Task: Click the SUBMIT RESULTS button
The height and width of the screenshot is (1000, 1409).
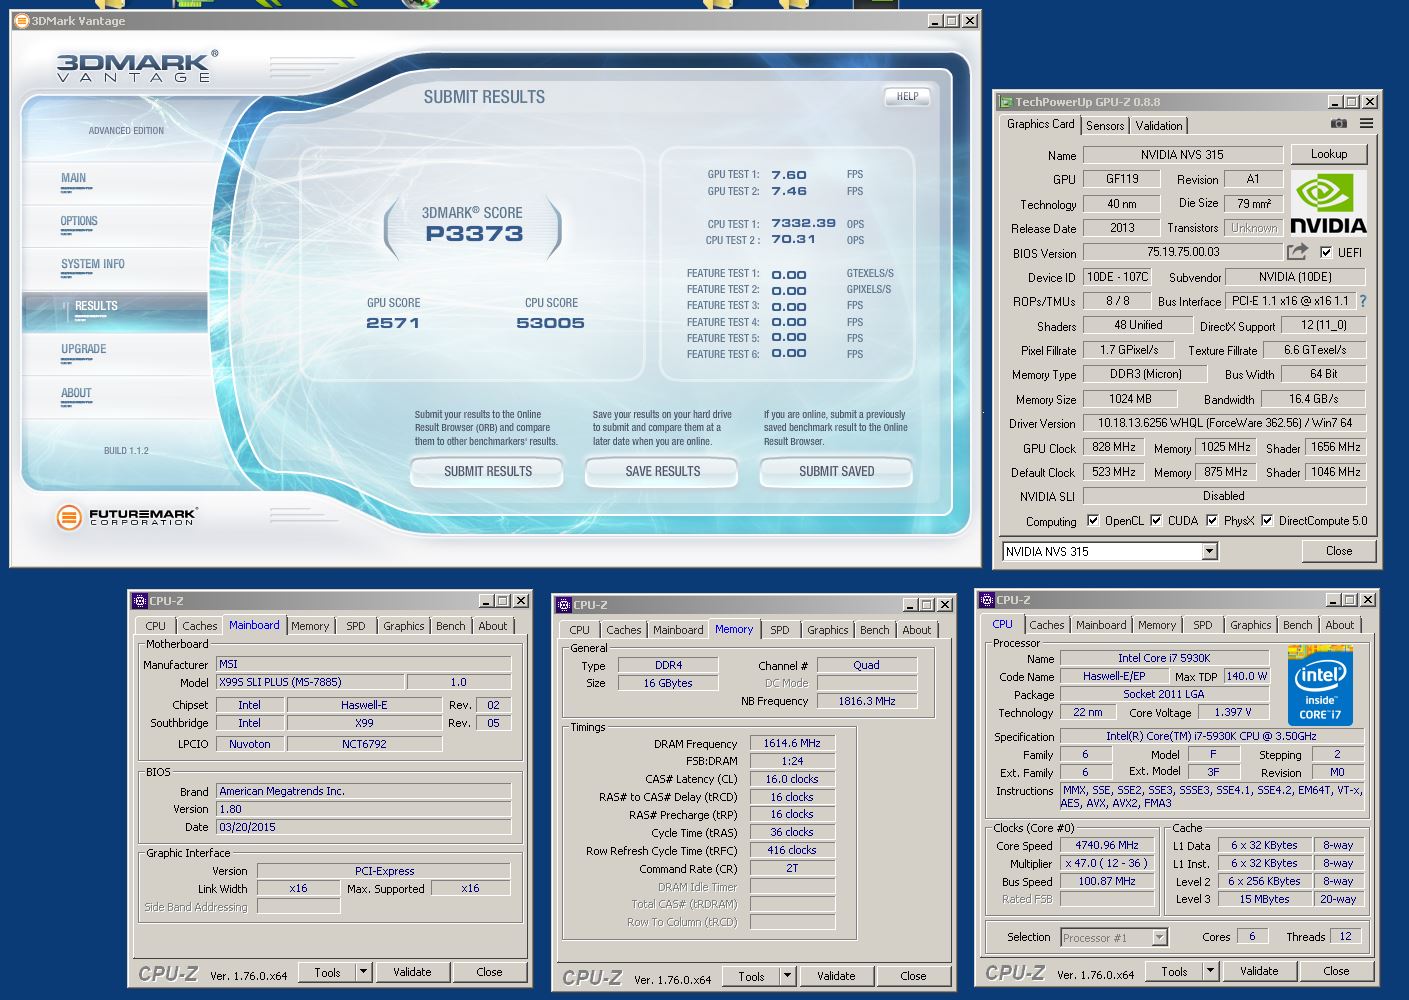Action: pos(488,471)
